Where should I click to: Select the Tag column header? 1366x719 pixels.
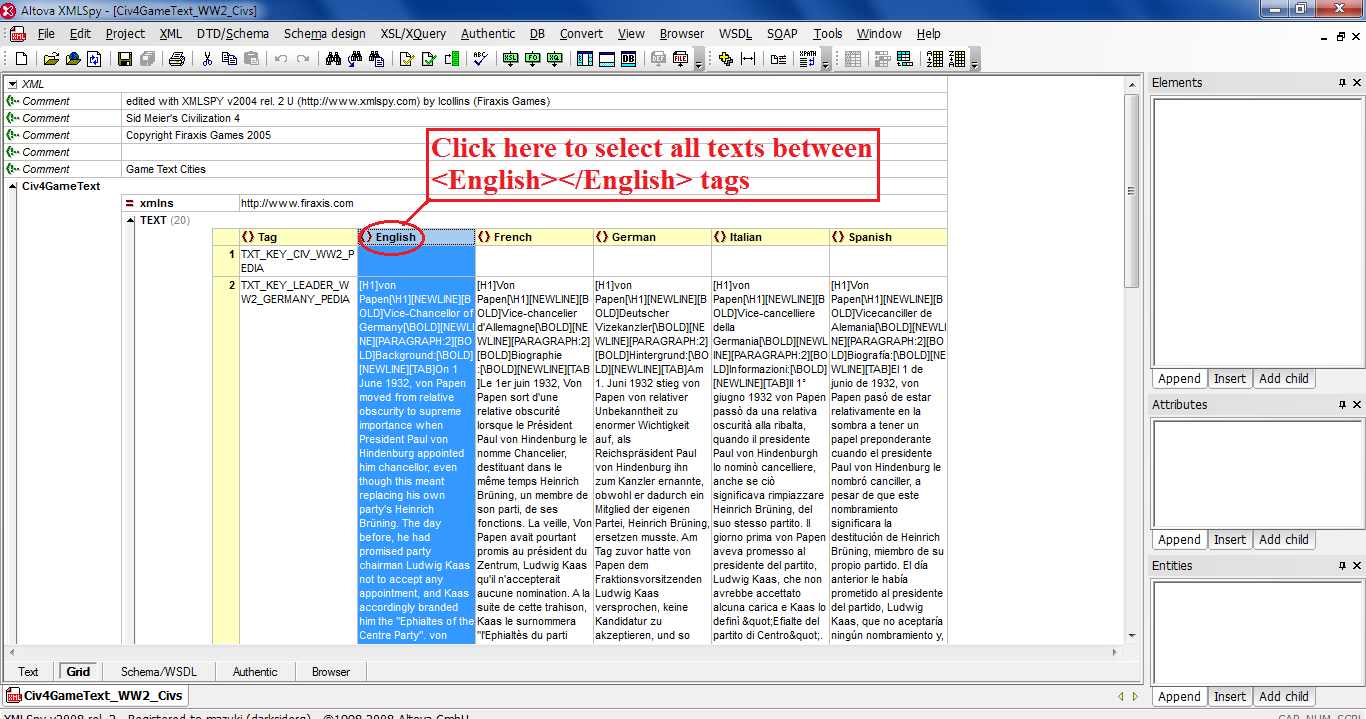[298, 237]
